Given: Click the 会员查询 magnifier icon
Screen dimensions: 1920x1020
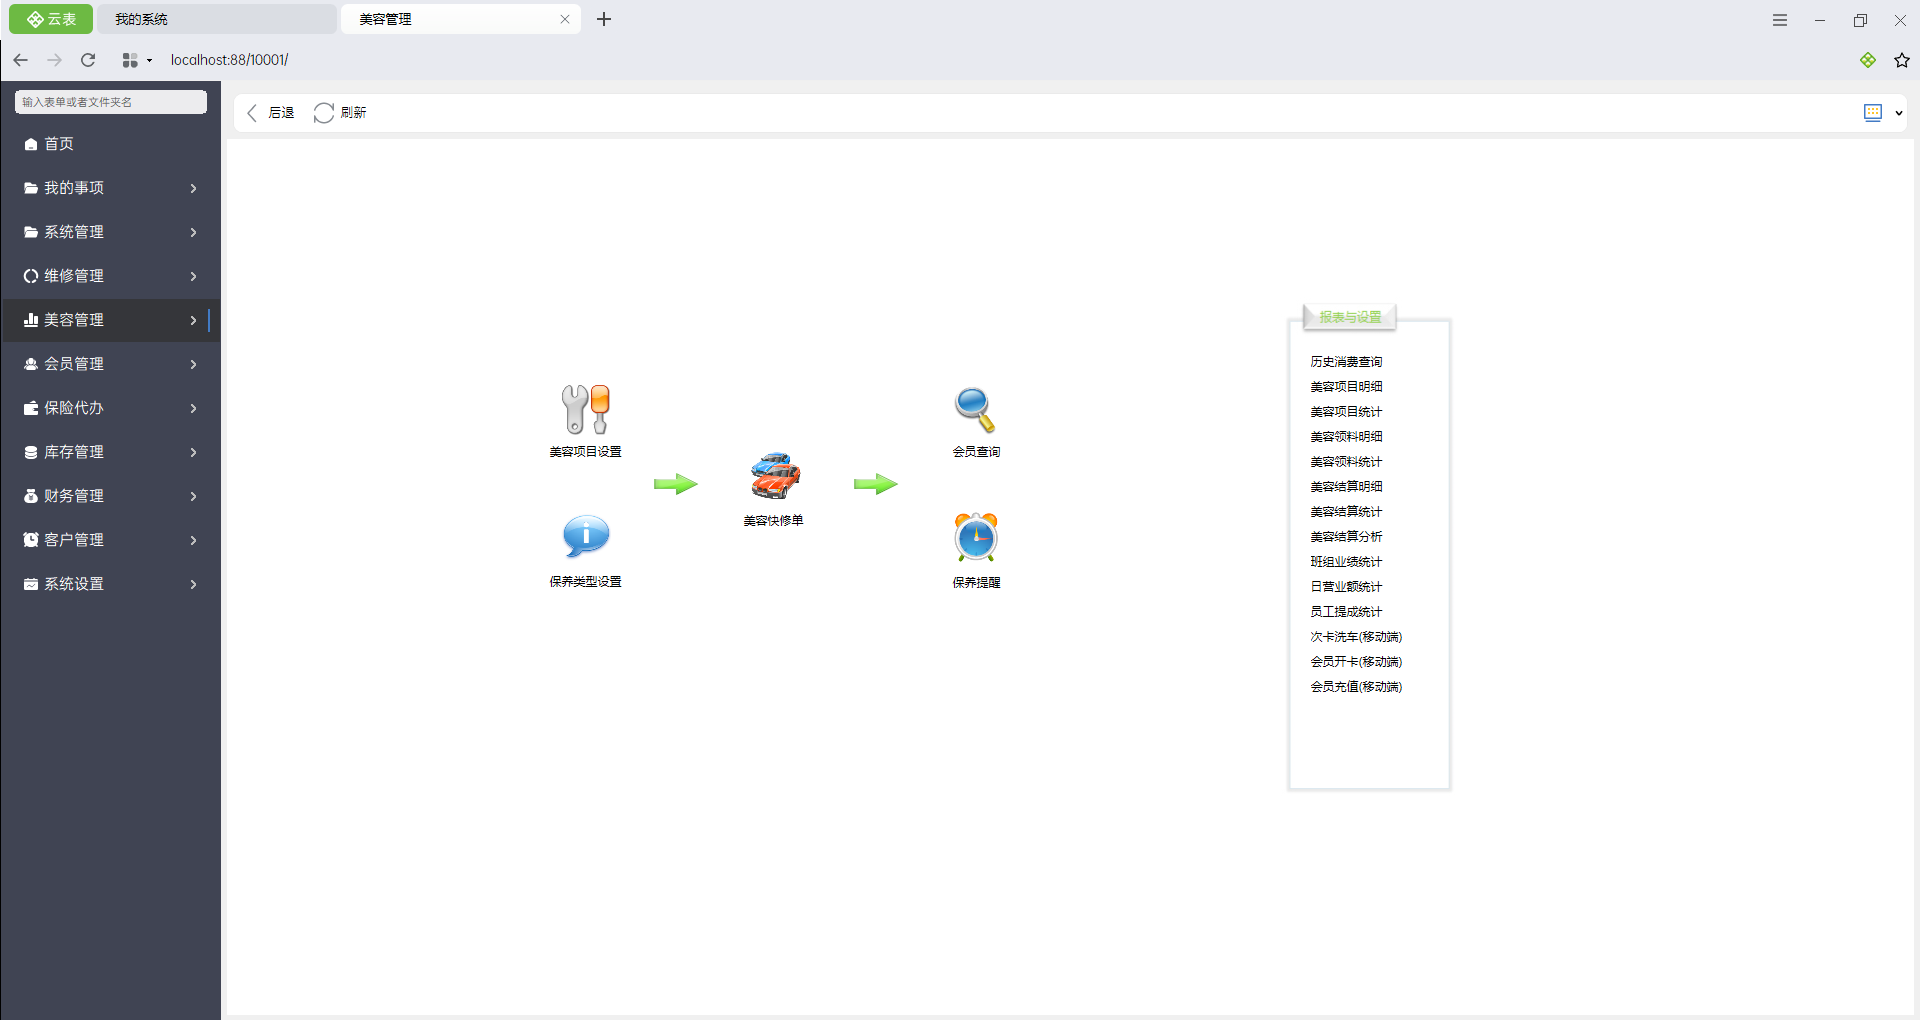Looking at the screenshot, I should pyautogui.click(x=975, y=409).
